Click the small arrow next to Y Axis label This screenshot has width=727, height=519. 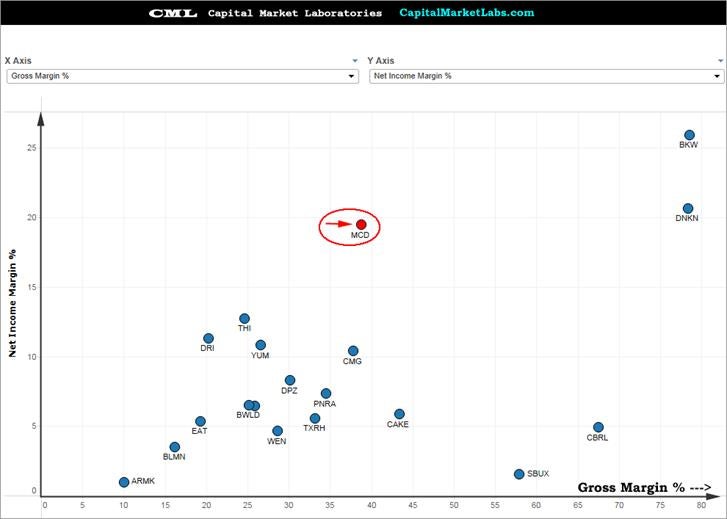(x=720, y=61)
